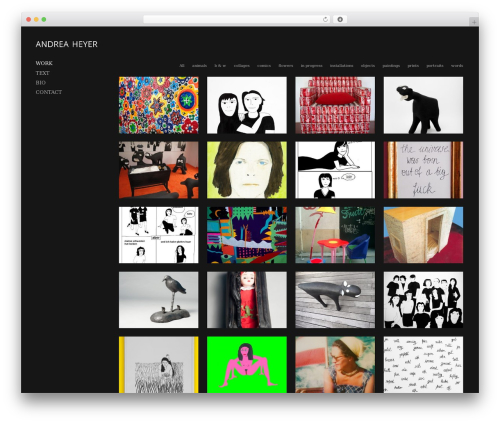Viewport: 500px width, 423px height.
Task: Open the two embracing figures drawing
Action: pyautogui.click(x=247, y=105)
